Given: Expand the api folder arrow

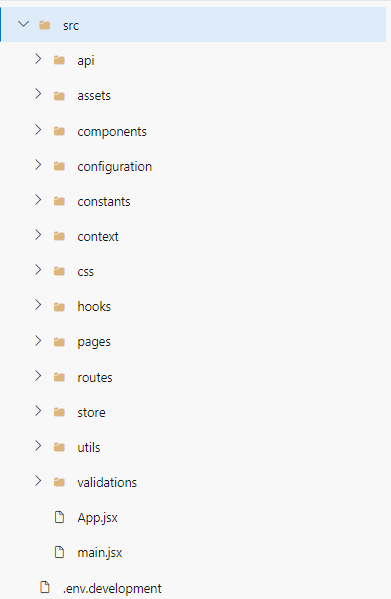Looking at the screenshot, I should pyautogui.click(x=38, y=59).
